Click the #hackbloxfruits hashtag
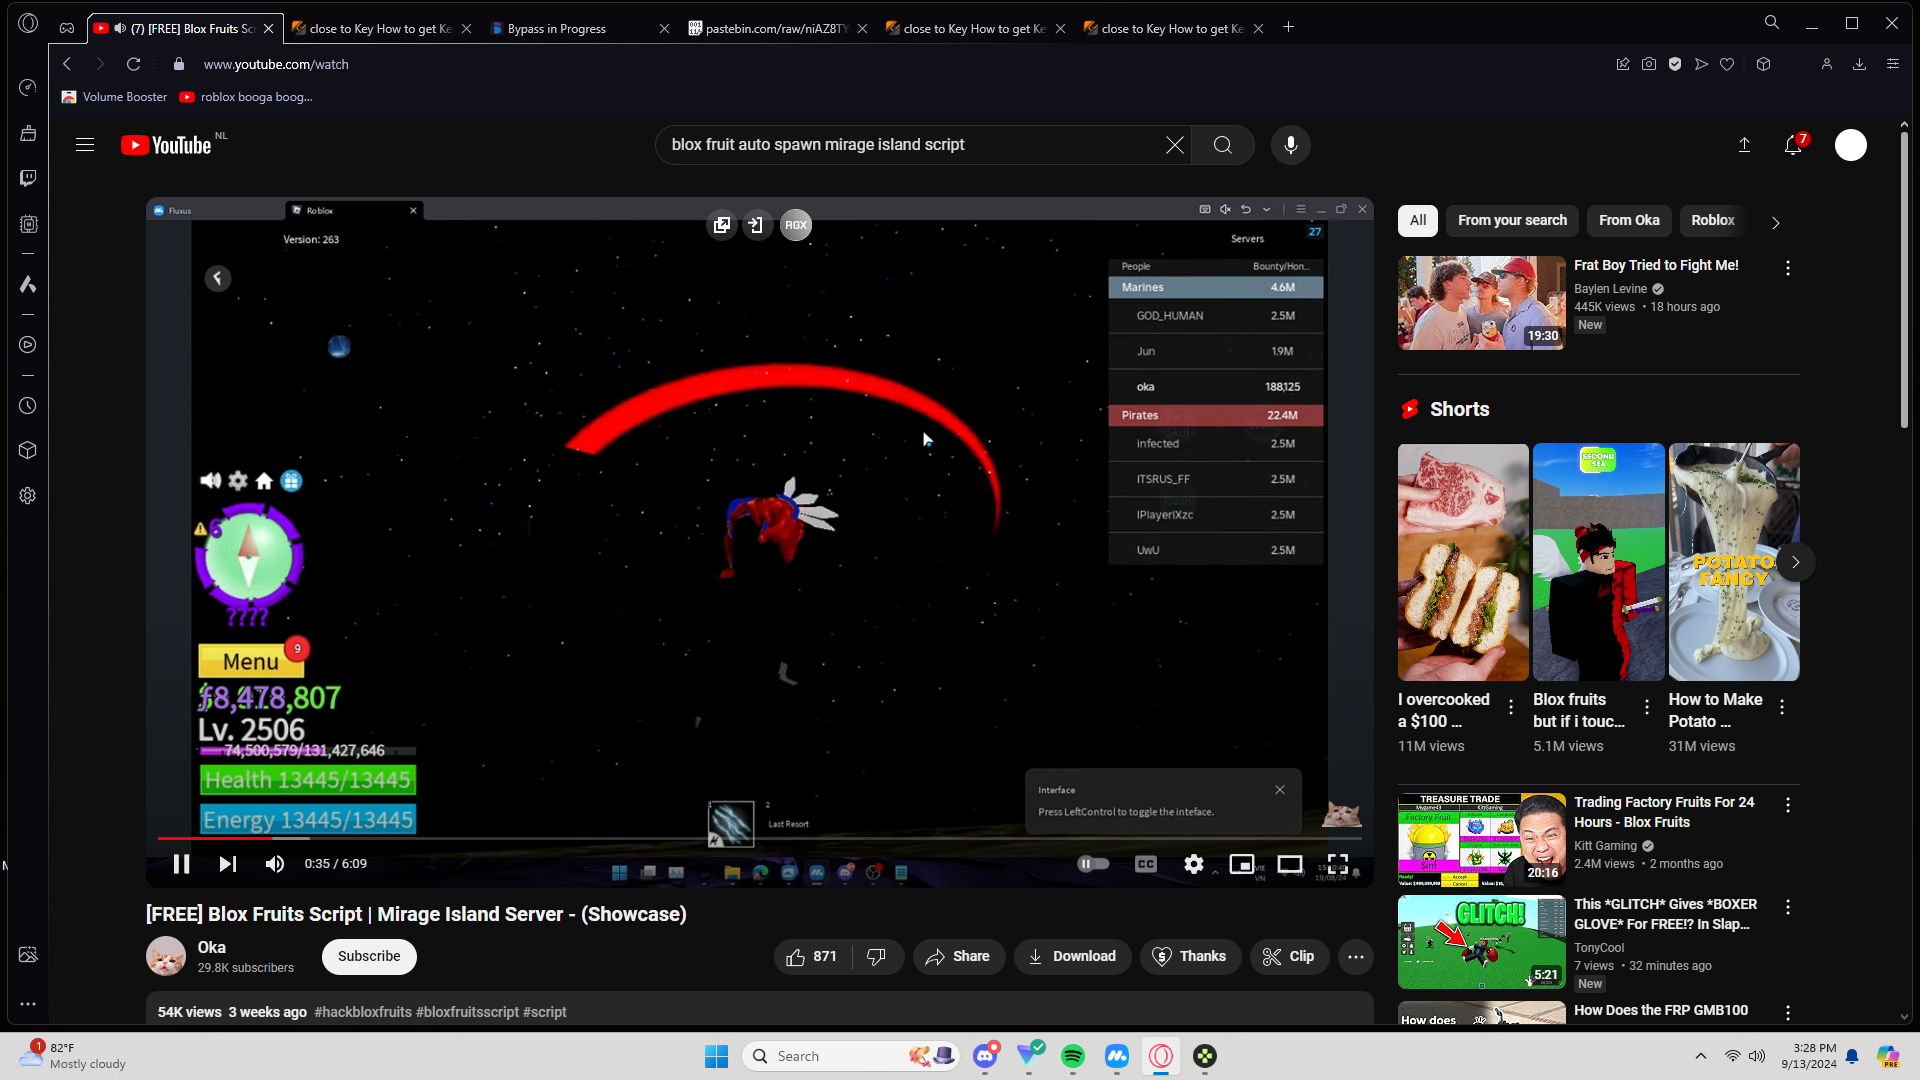The image size is (1920, 1080). point(363,1012)
